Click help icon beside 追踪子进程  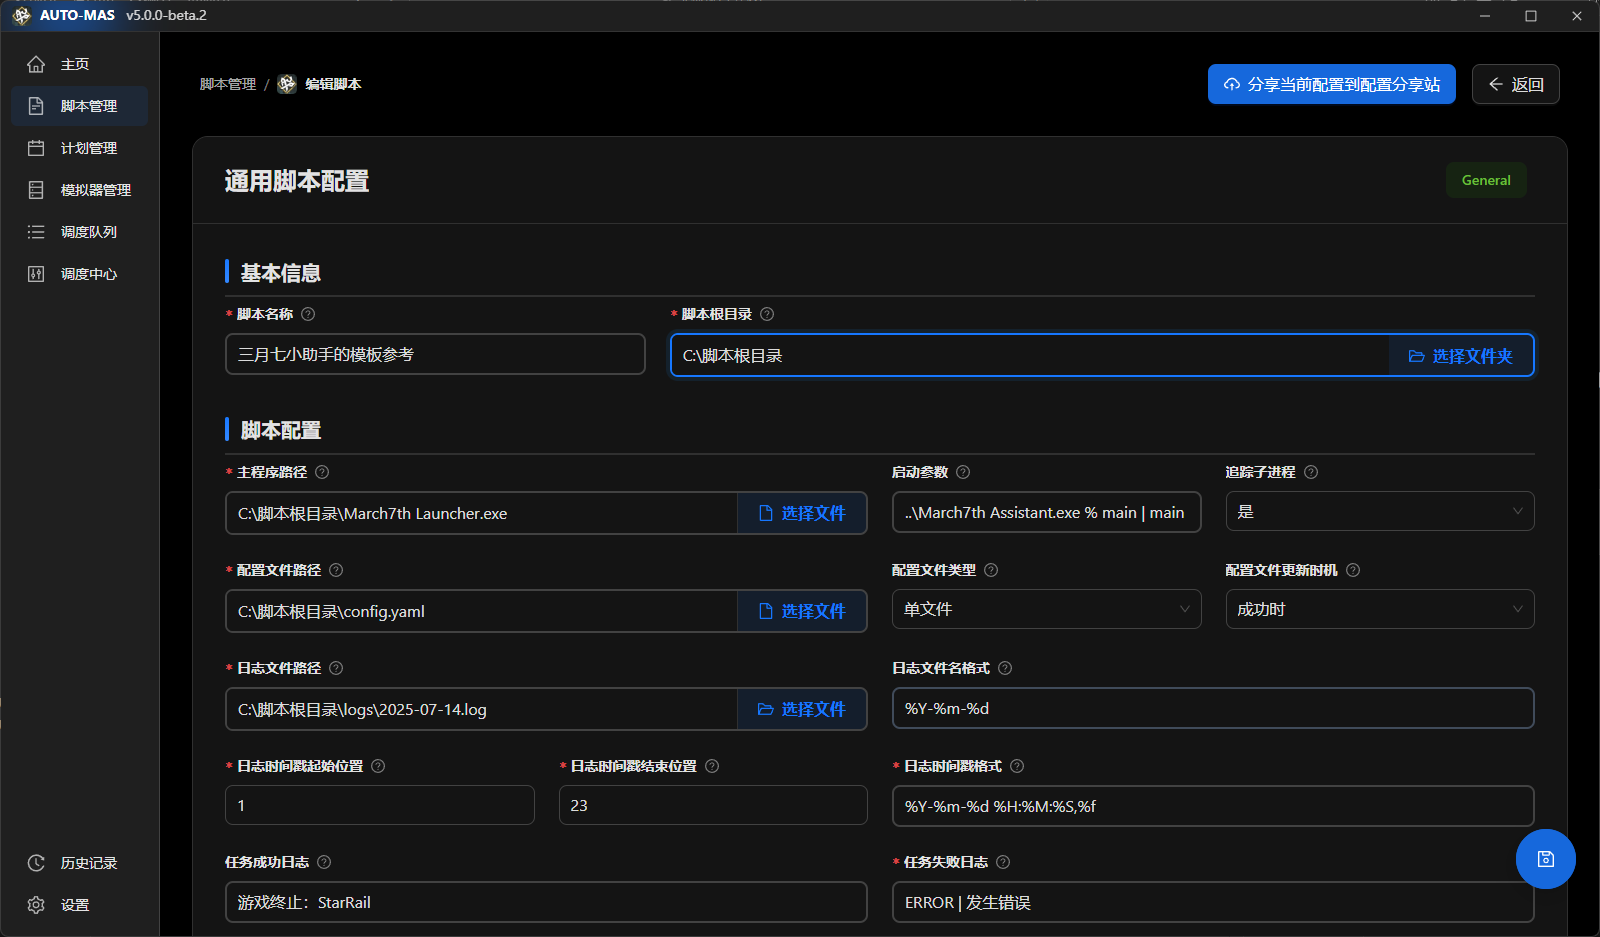[x=1311, y=472]
